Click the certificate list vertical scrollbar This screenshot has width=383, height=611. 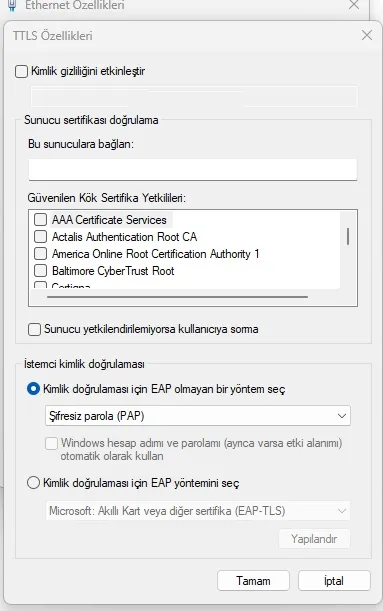coord(348,236)
